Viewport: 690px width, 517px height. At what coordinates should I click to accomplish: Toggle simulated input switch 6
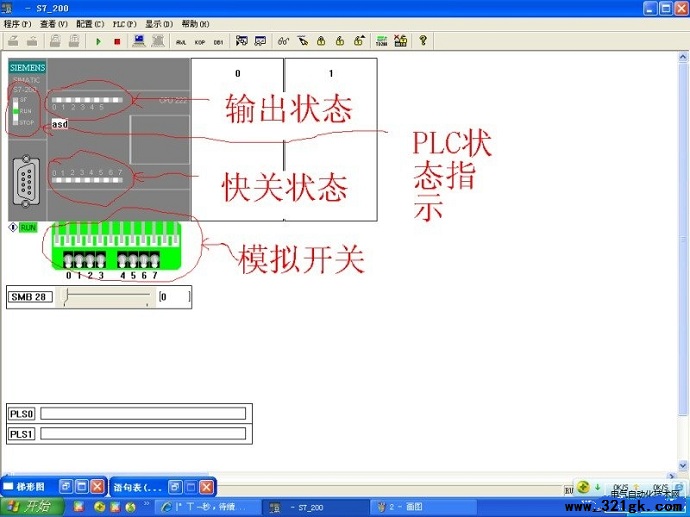pyautogui.click(x=144, y=260)
